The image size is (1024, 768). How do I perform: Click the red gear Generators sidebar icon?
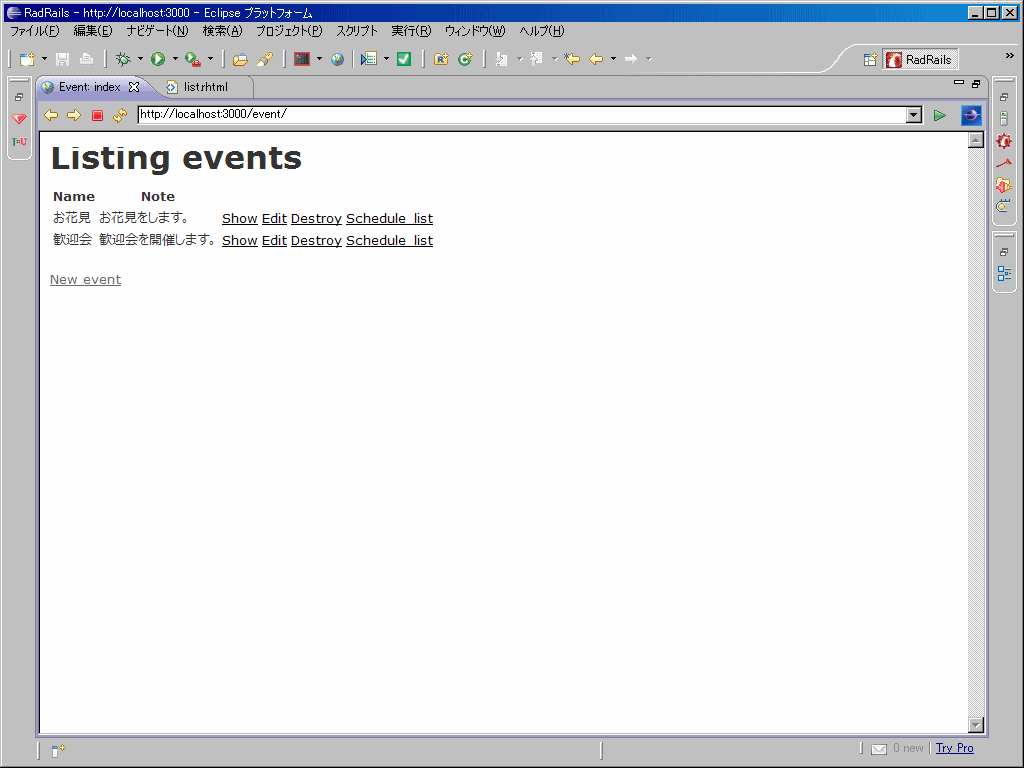tap(1004, 141)
